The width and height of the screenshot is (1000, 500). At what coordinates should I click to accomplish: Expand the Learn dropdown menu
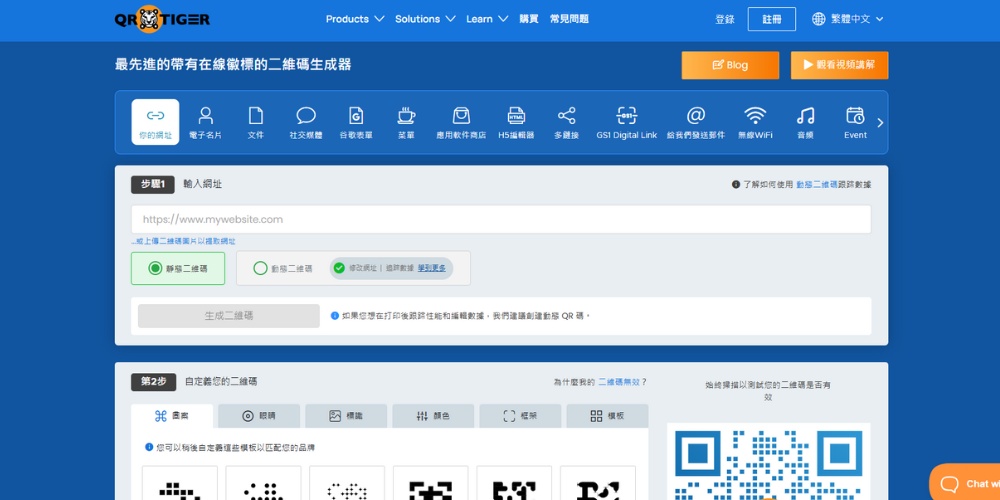pyautogui.click(x=487, y=19)
